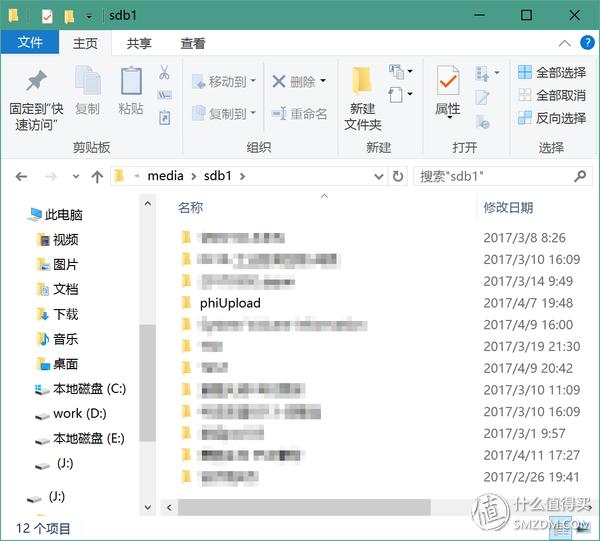The height and width of the screenshot is (541, 600).
Task: Sort by Date modified (修改日期) header
Action: [508, 207]
